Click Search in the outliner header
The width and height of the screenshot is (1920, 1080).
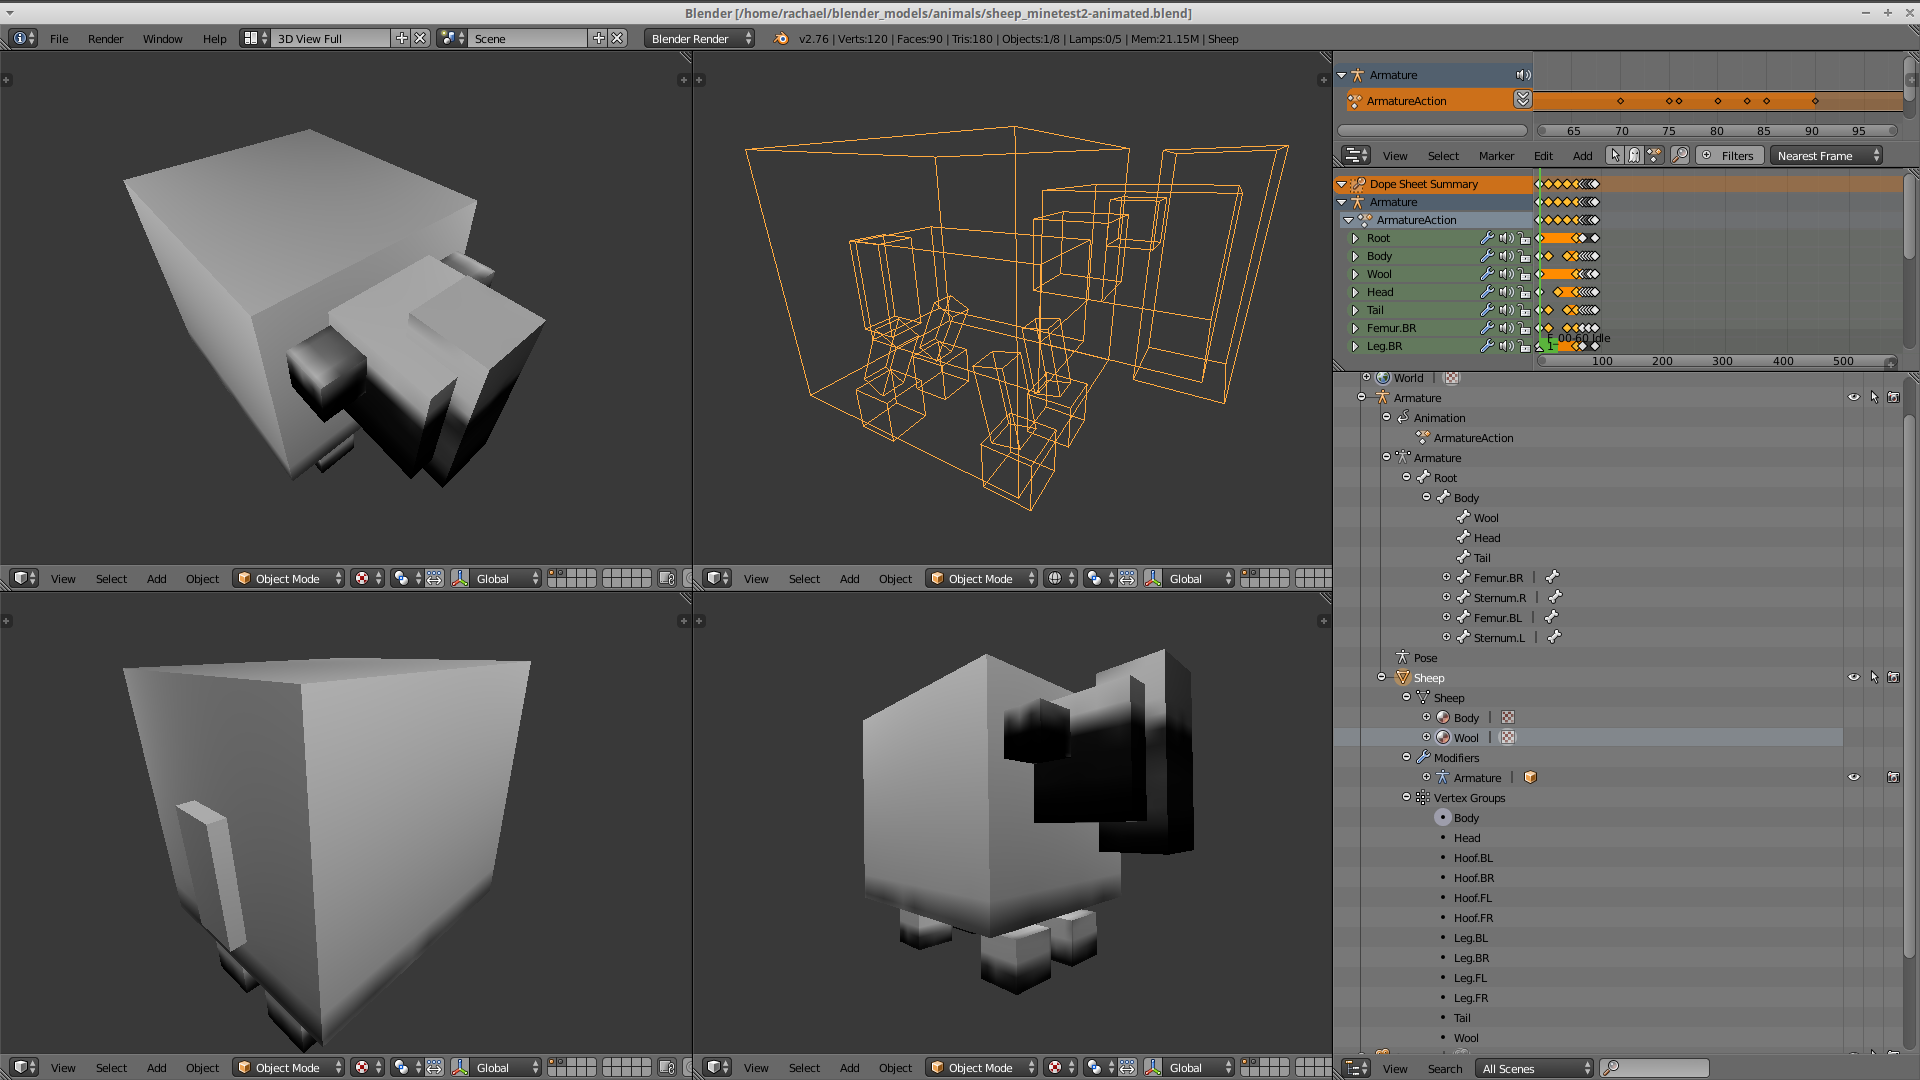(x=1444, y=1068)
